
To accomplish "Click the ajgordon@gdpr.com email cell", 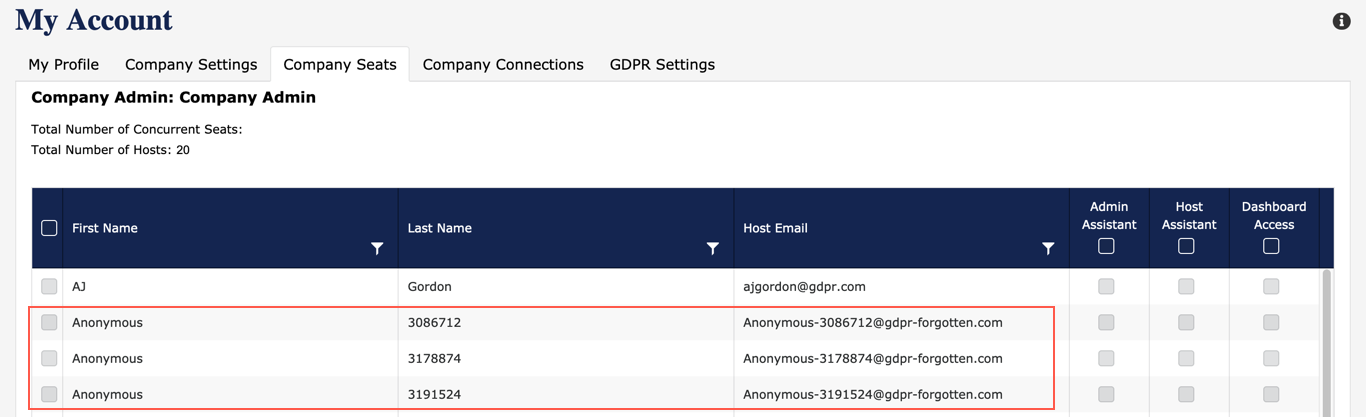I will [x=804, y=287].
